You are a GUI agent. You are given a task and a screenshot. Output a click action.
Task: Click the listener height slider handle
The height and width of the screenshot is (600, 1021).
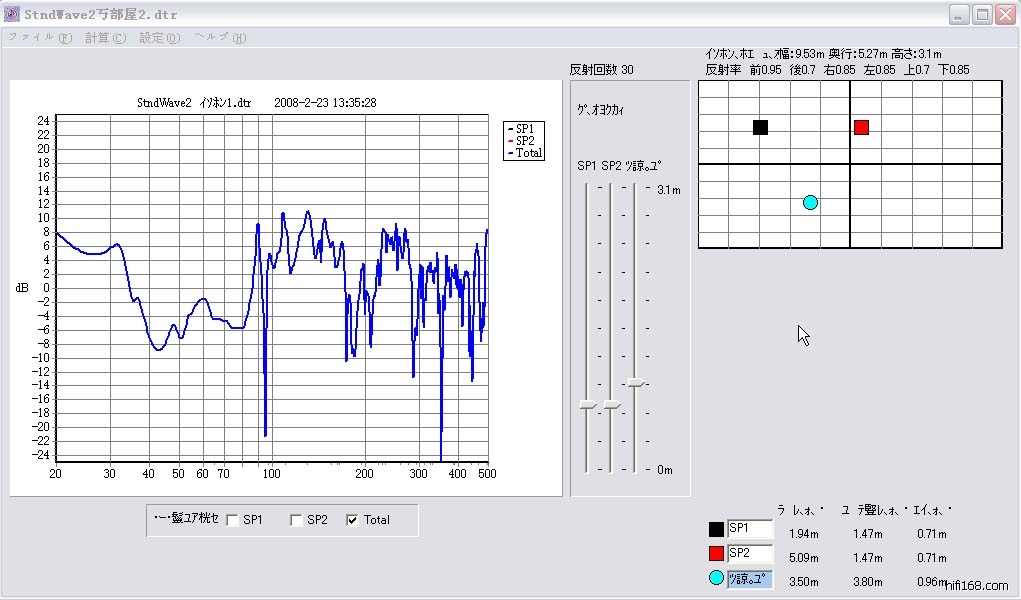[635, 383]
